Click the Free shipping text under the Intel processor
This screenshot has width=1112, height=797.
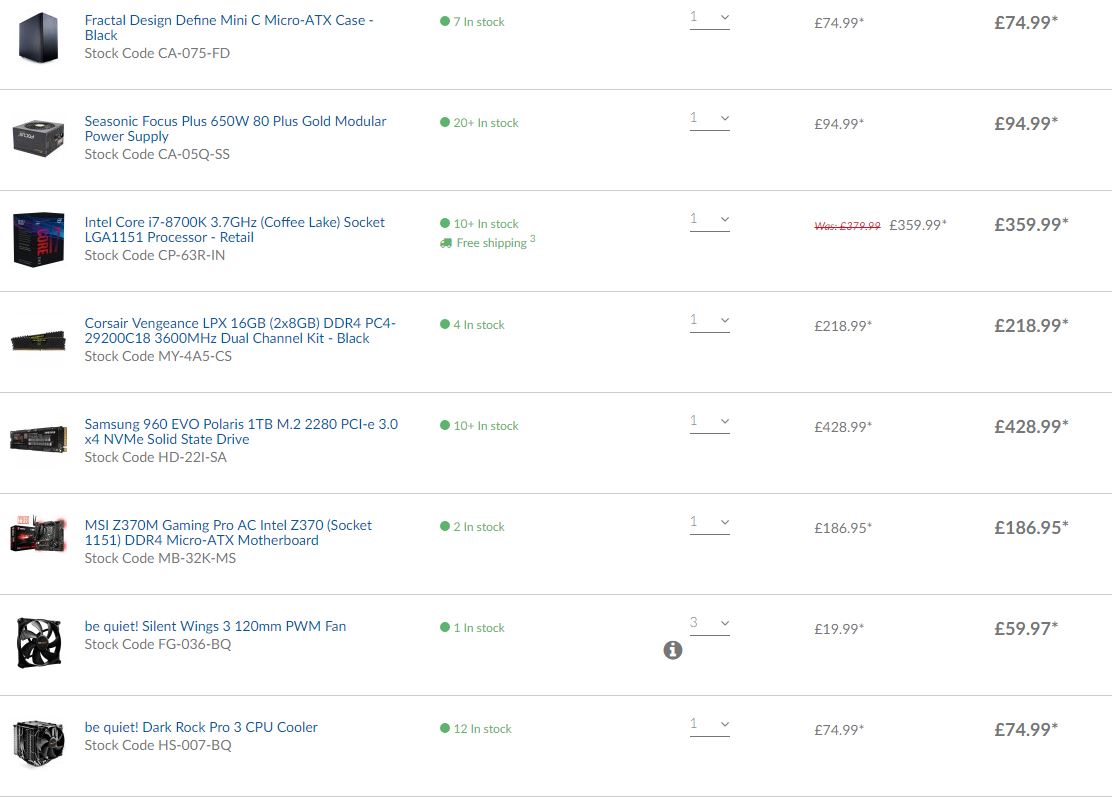pyautogui.click(x=492, y=243)
